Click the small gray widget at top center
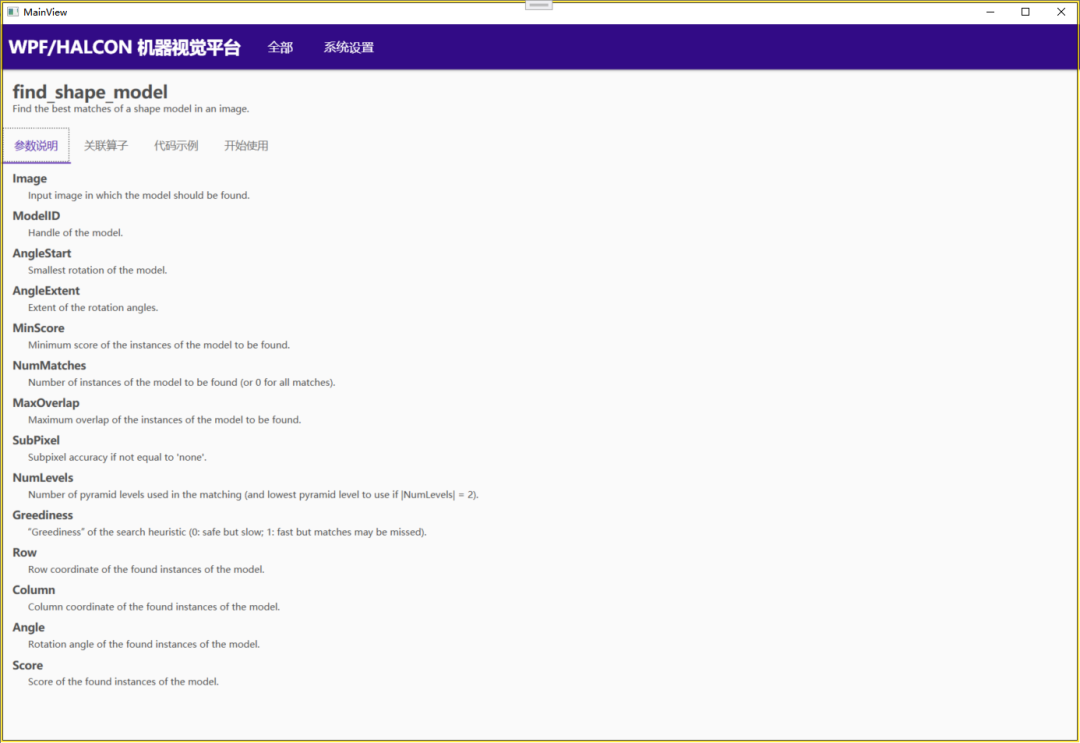The width and height of the screenshot is (1080, 743). pos(538,4)
